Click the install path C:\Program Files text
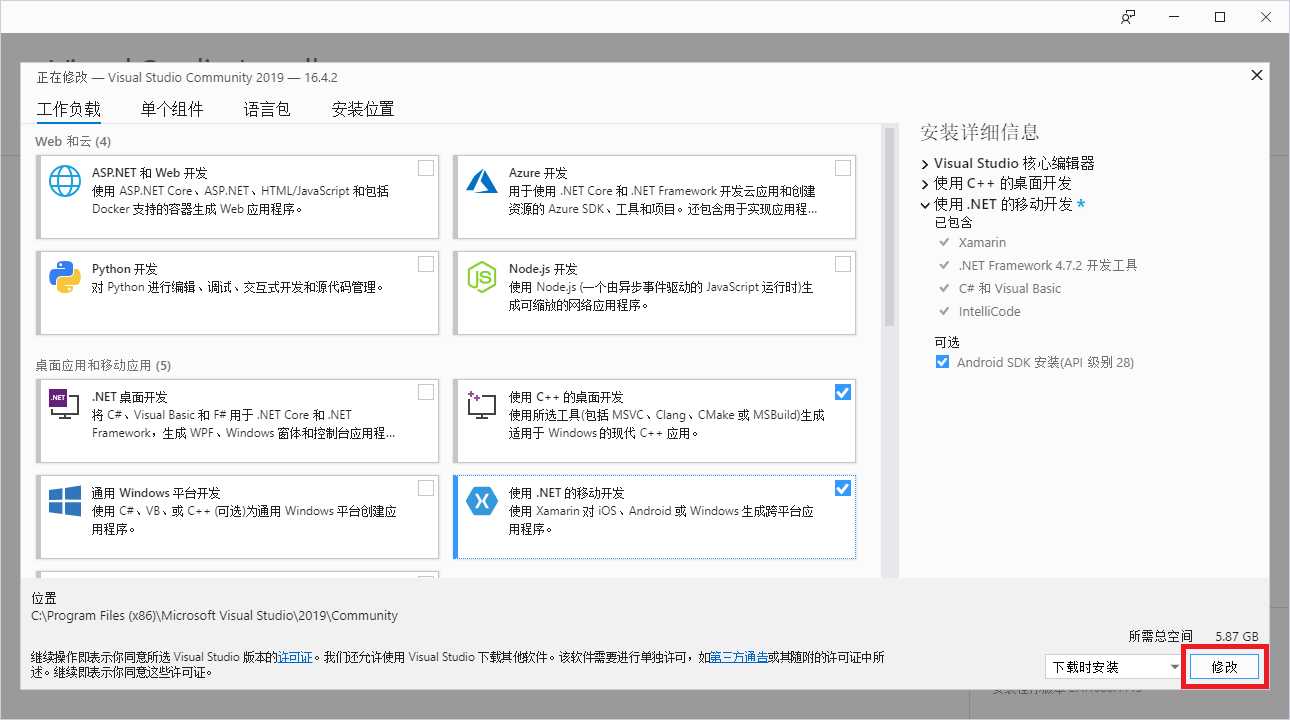Image resolution: width=1290 pixels, height=720 pixels. point(215,615)
